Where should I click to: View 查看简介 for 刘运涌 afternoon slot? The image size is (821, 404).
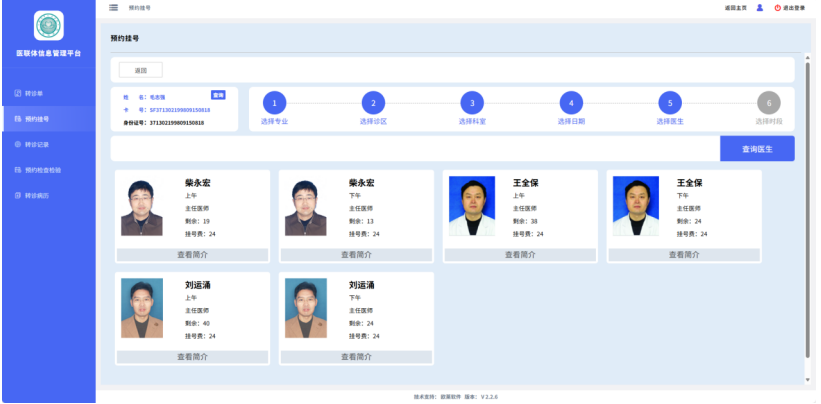357,356
